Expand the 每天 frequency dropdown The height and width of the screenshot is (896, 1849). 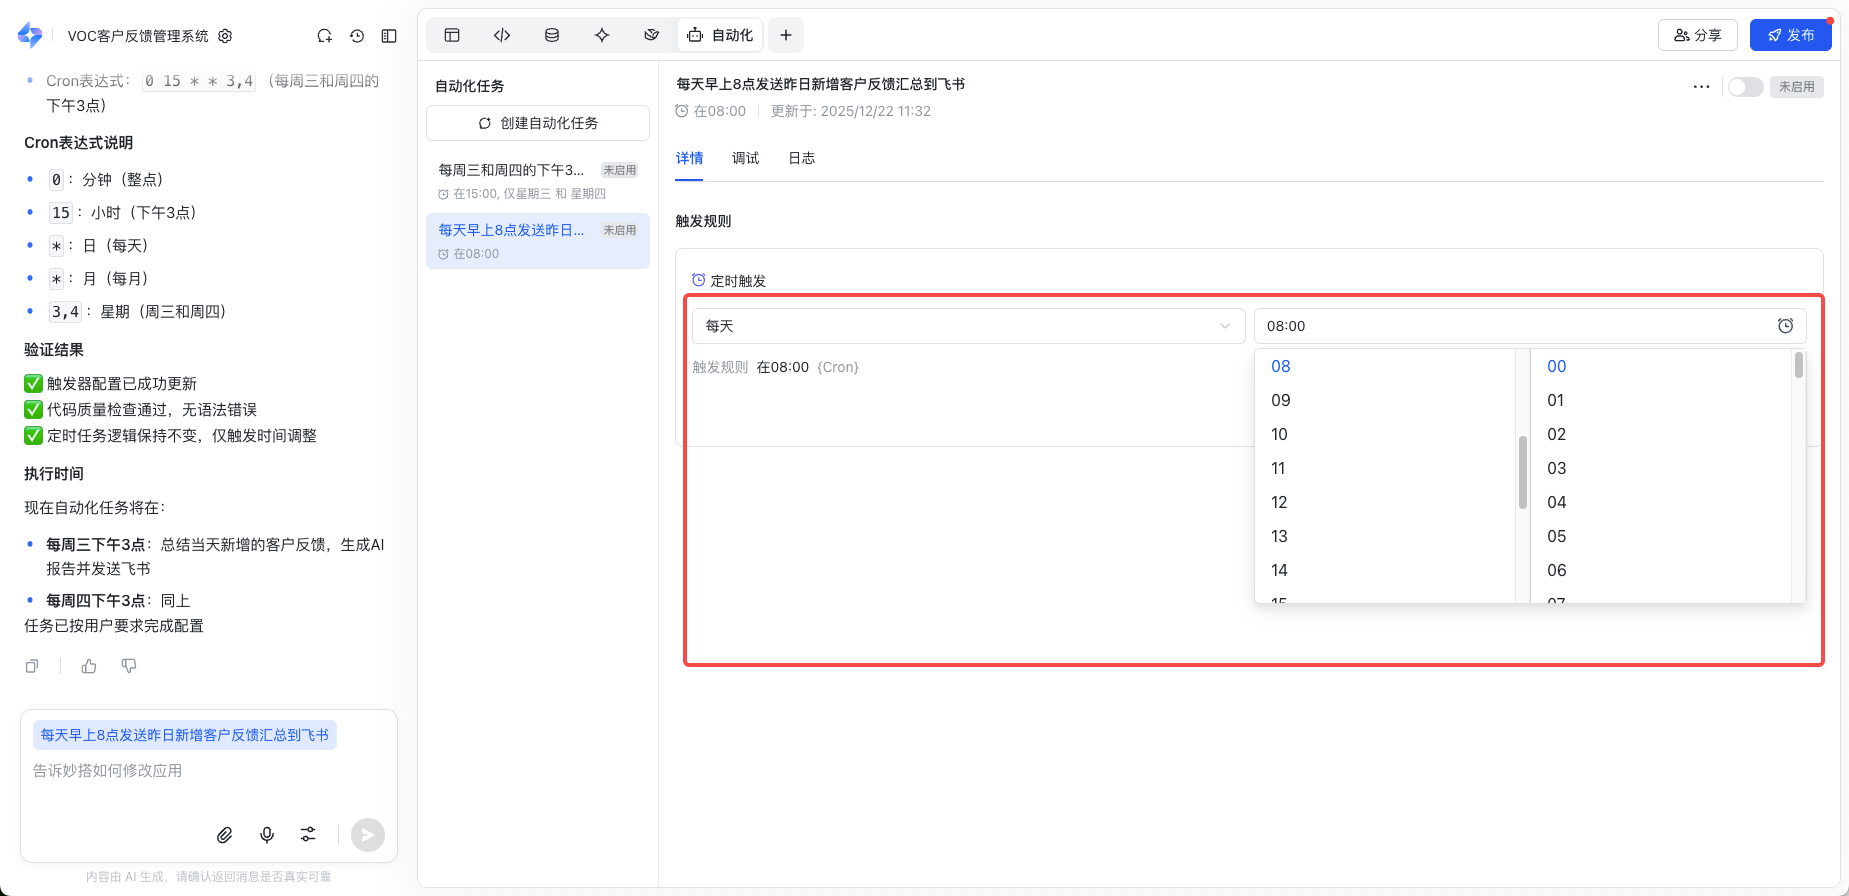coord(968,326)
